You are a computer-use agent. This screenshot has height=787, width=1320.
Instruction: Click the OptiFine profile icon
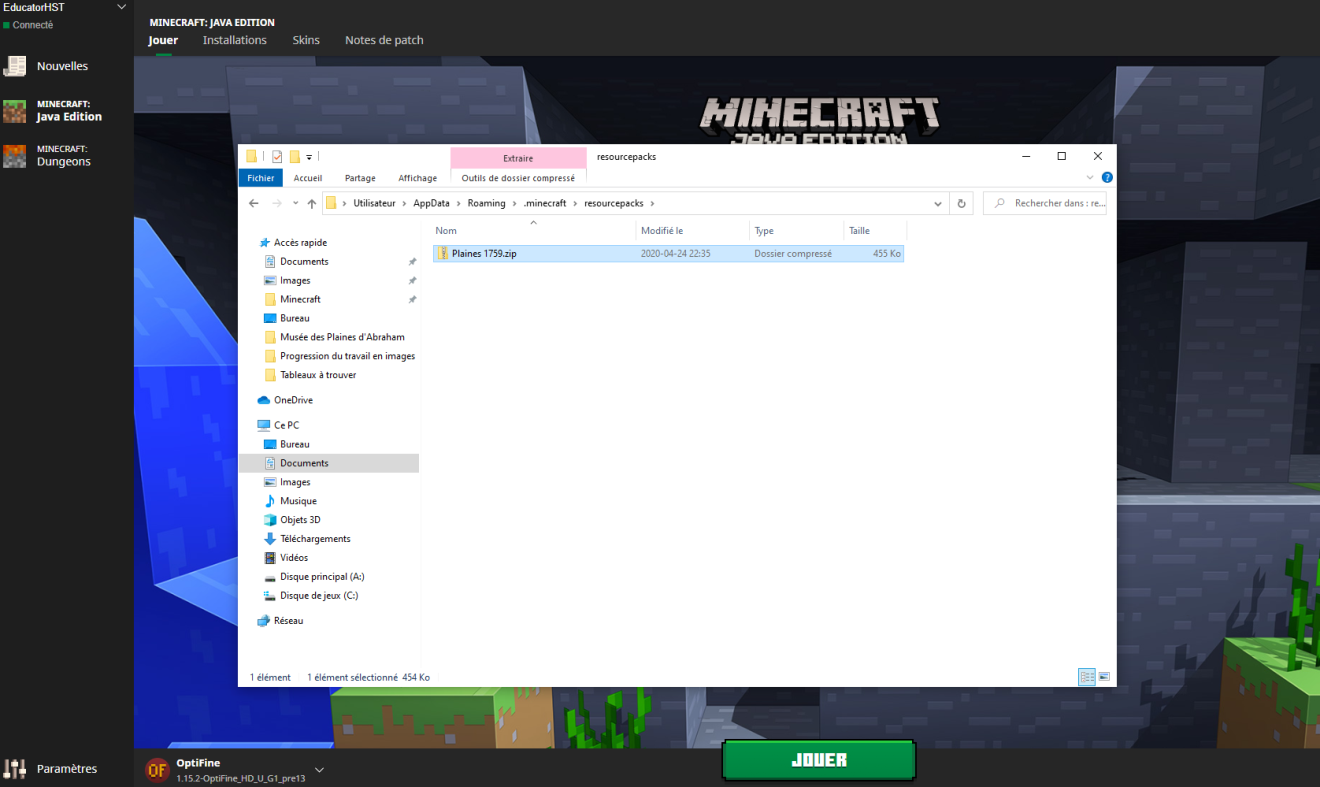pyautogui.click(x=157, y=769)
